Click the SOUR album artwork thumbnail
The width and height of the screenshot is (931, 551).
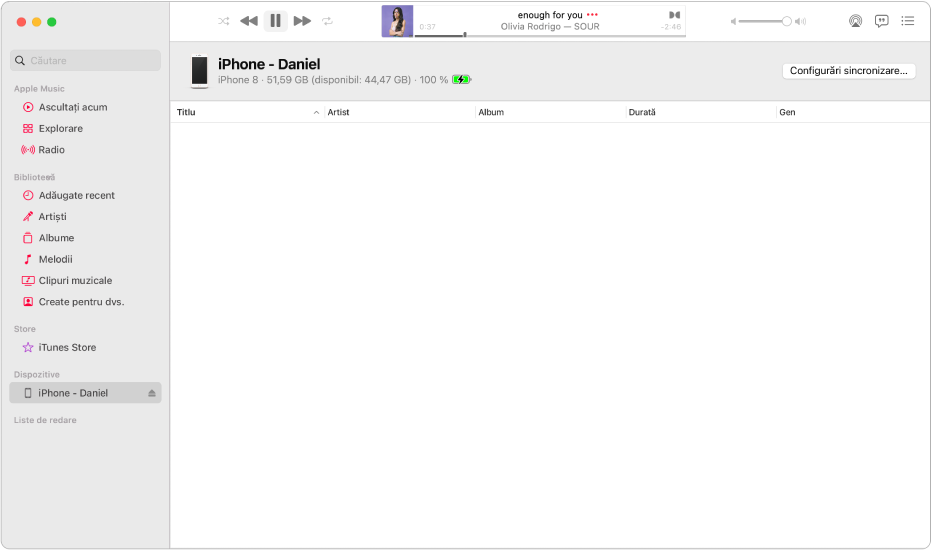pyautogui.click(x=397, y=21)
